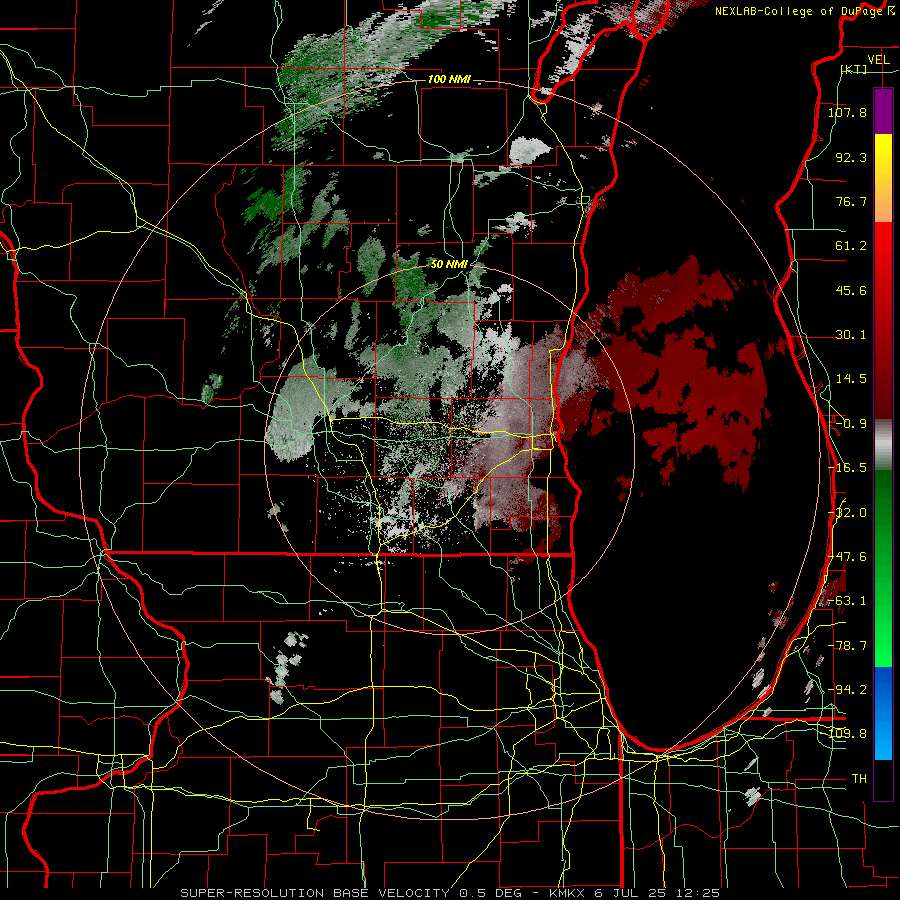The image size is (900, 900).
Task: Click the TH threshold label
Action: pyautogui.click(x=859, y=778)
